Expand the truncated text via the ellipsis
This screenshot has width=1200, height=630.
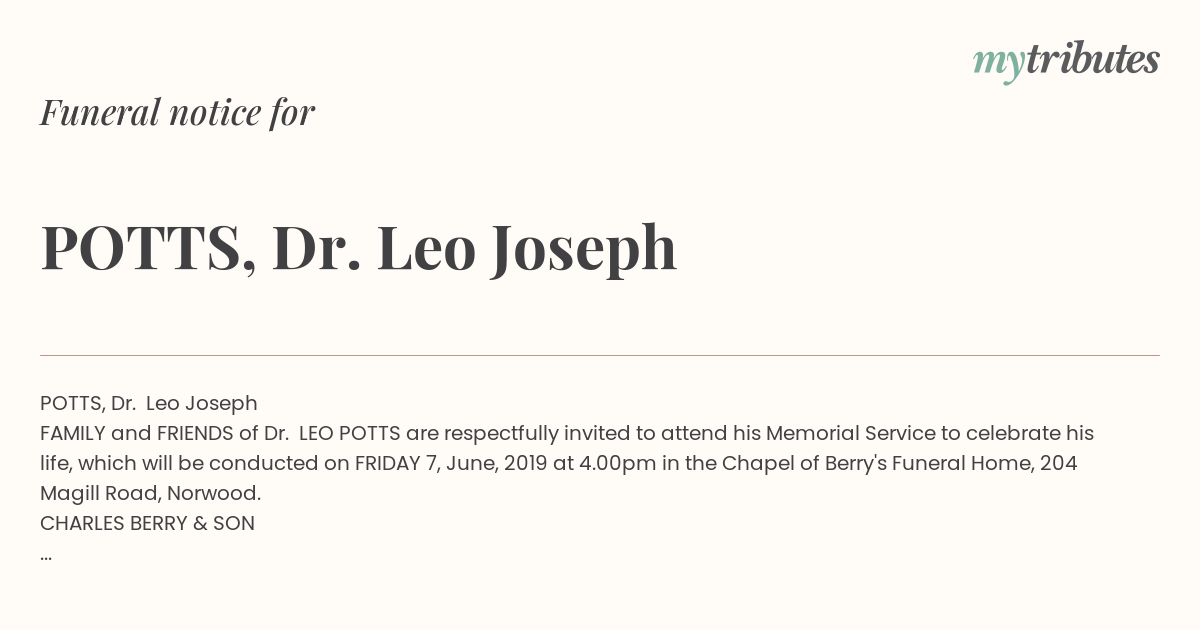(x=46, y=556)
